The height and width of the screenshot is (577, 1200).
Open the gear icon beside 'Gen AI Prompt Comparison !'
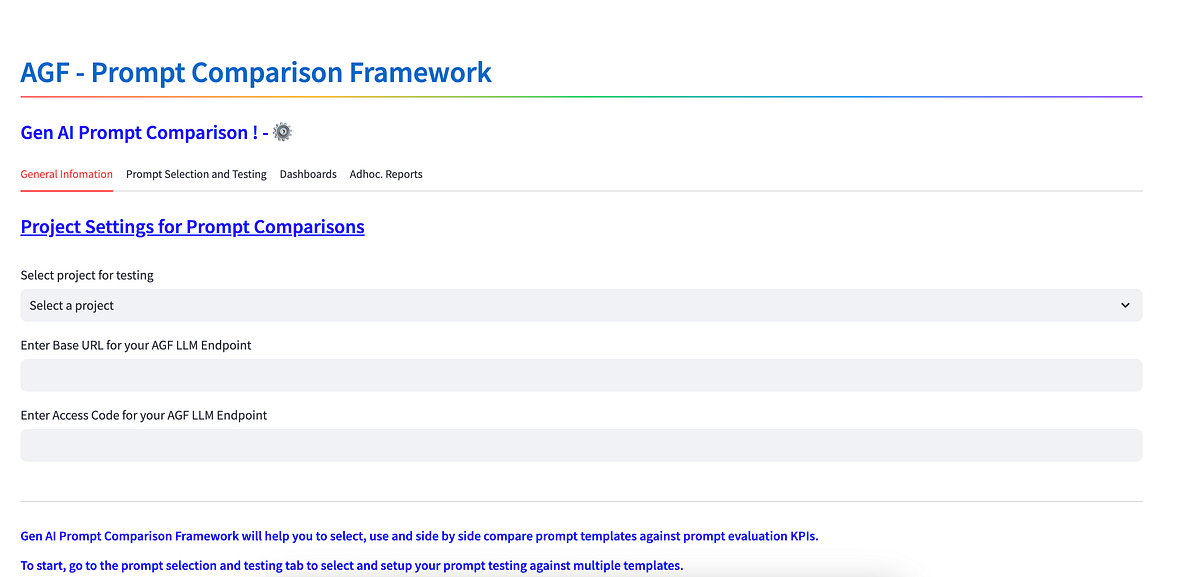tap(281, 131)
